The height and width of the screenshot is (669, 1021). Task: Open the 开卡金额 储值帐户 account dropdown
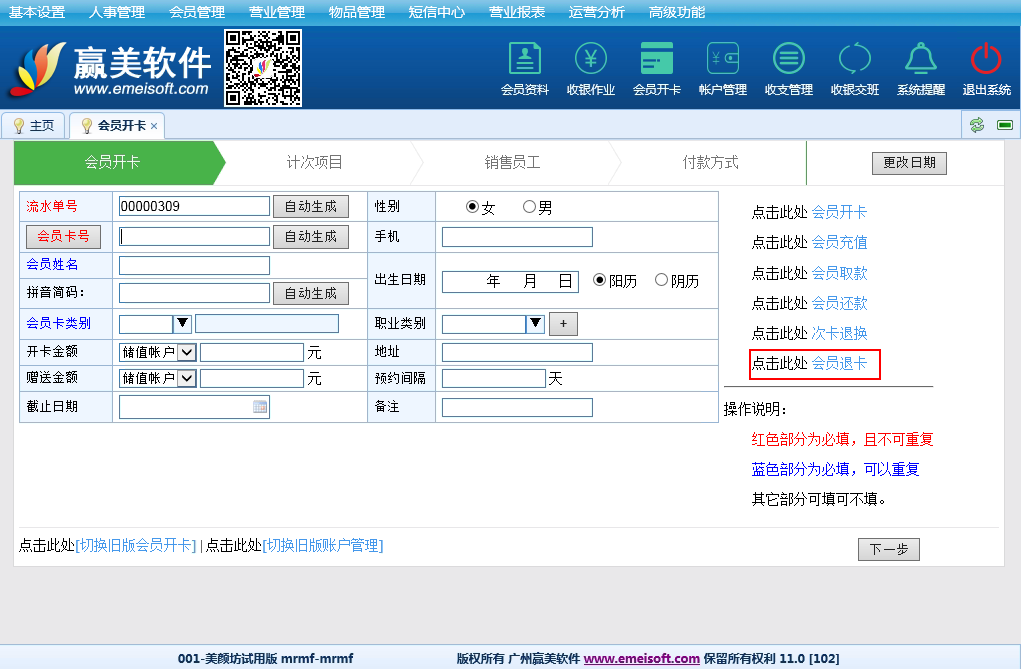[x=186, y=352]
